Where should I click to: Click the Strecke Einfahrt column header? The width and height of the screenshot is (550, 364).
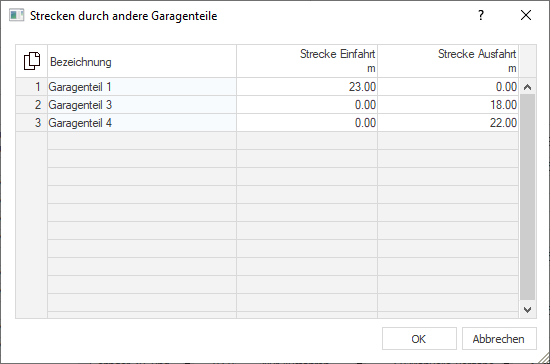pyautogui.click(x=307, y=61)
